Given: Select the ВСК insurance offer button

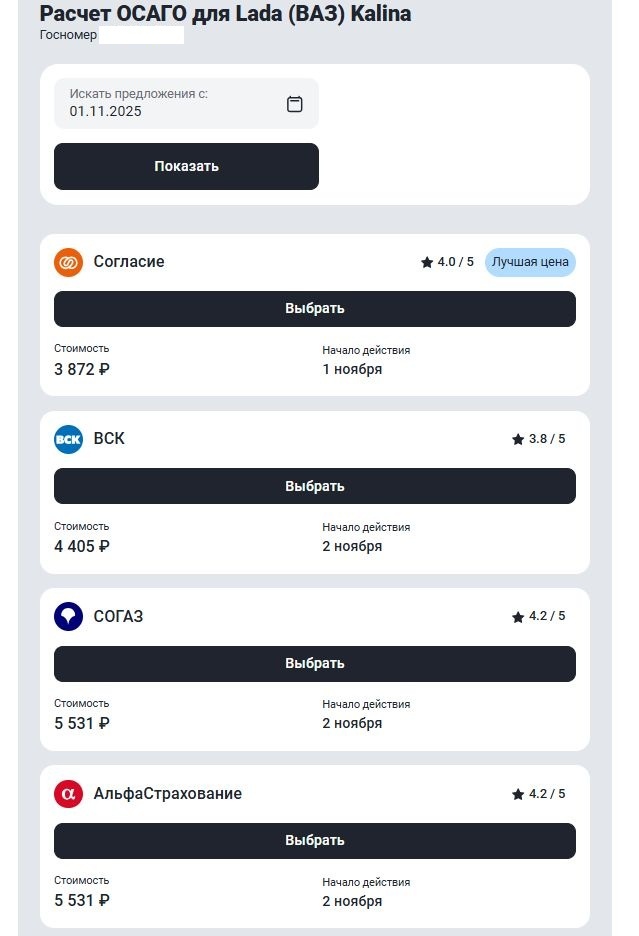Looking at the screenshot, I should (314, 486).
